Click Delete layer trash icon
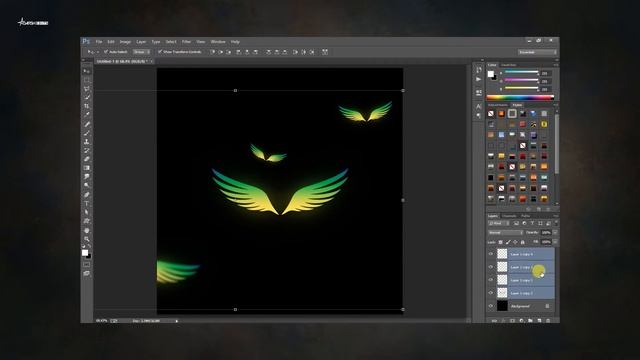The width and height of the screenshot is (640, 360). tap(548, 321)
